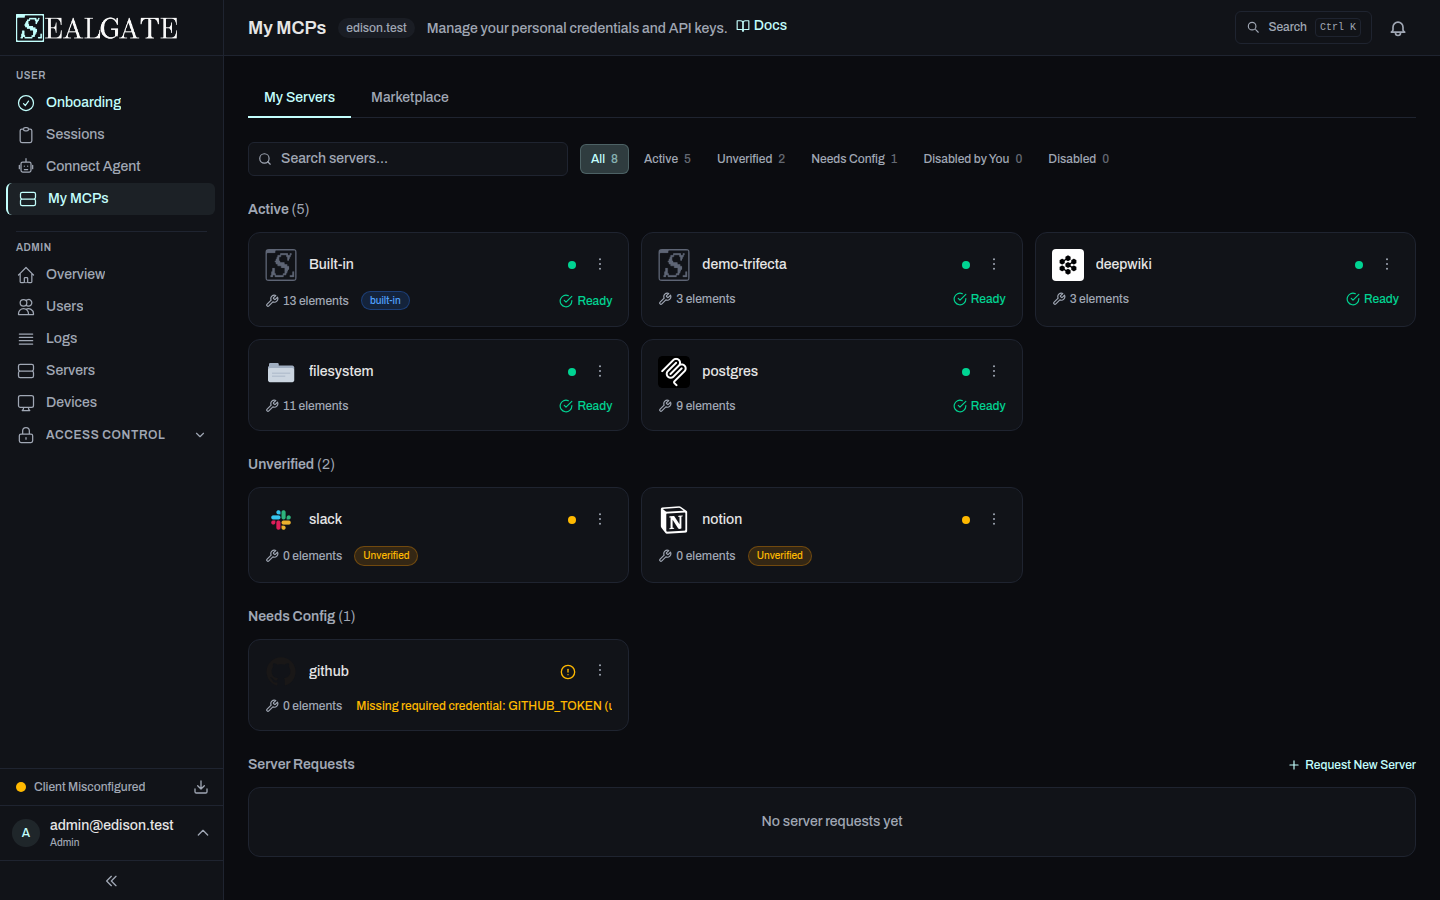The width and height of the screenshot is (1440, 900).
Task: Open the global Search button
Action: (1303, 27)
